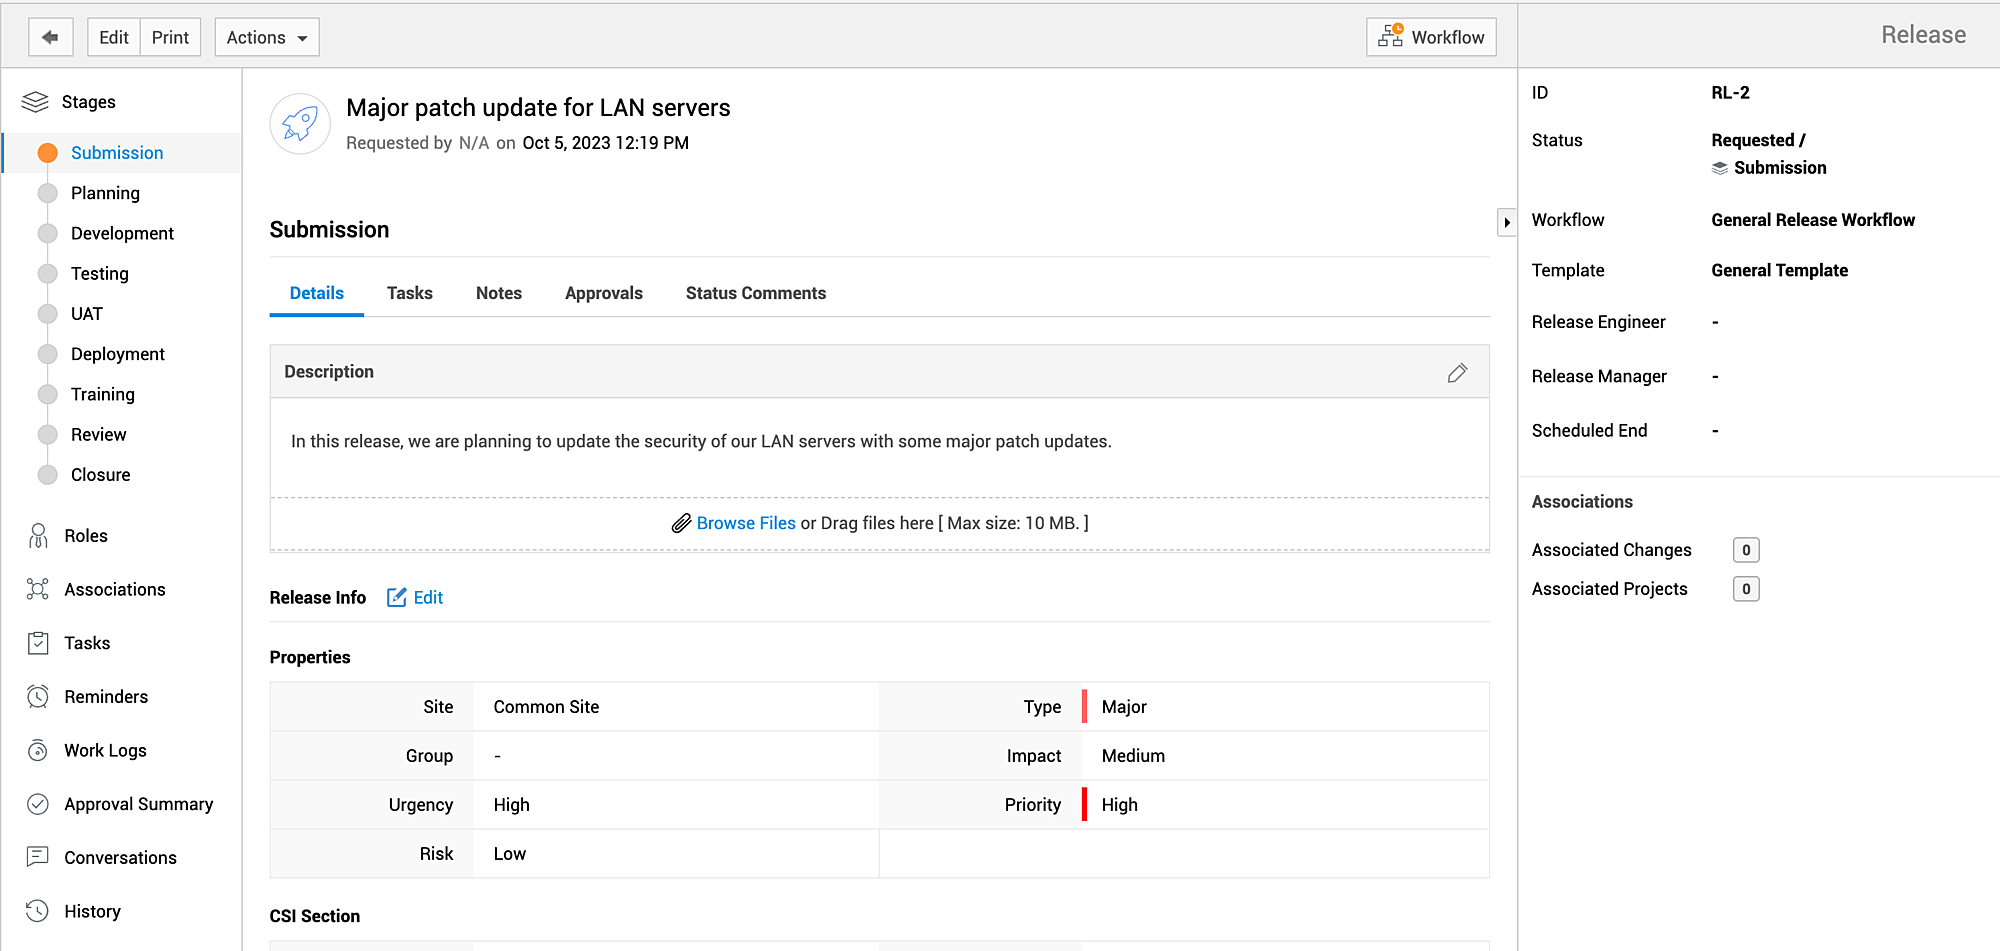Click the Review stage circle marker
This screenshot has height=951, width=2000.
[x=47, y=435]
